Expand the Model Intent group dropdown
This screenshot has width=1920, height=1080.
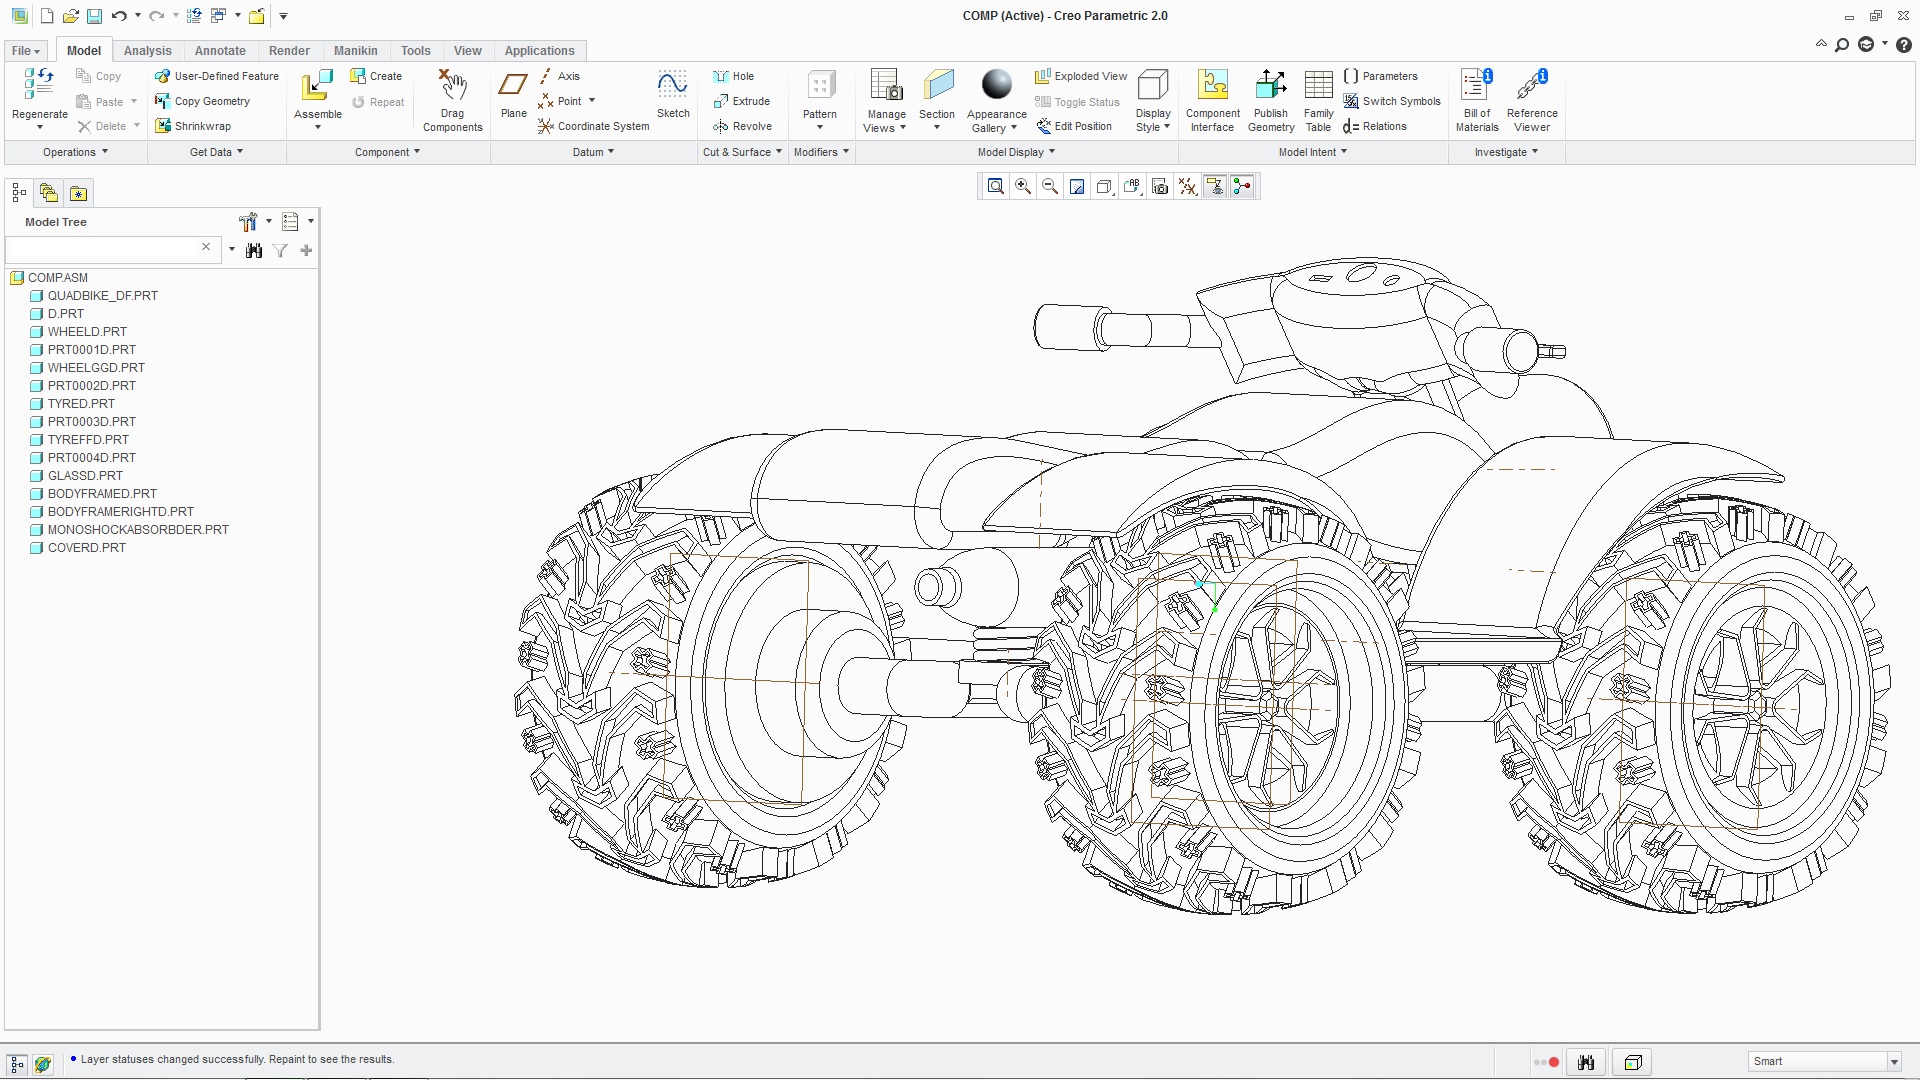click(1313, 152)
